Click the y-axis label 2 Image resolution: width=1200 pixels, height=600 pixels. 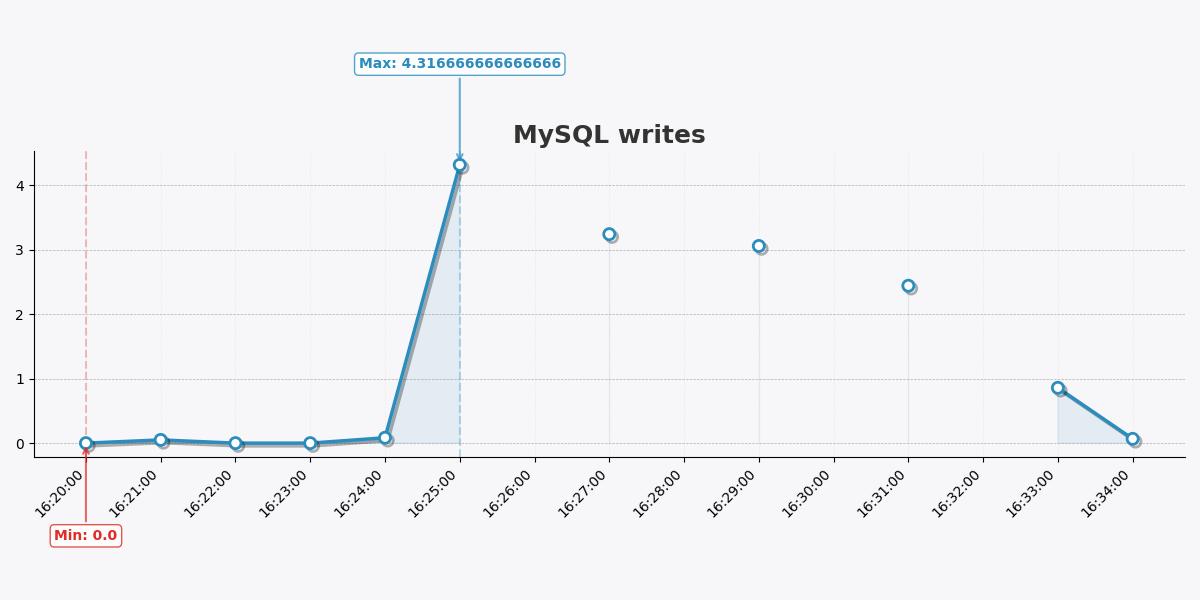click(x=20, y=315)
